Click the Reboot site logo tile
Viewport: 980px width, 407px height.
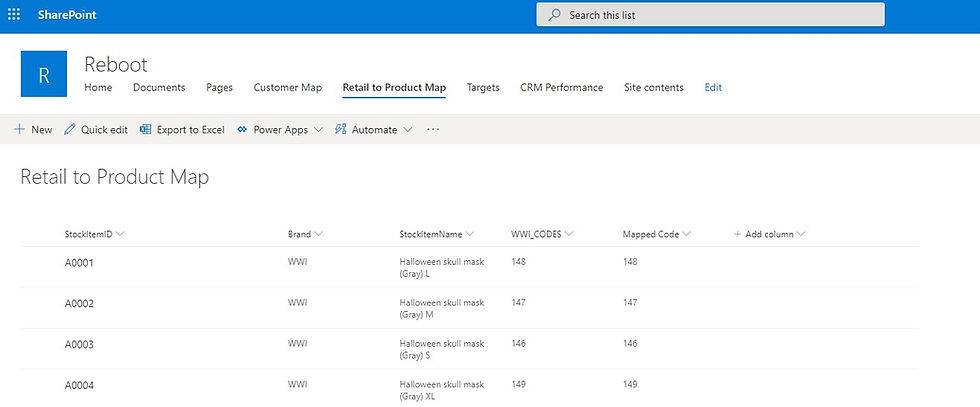coord(44,74)
